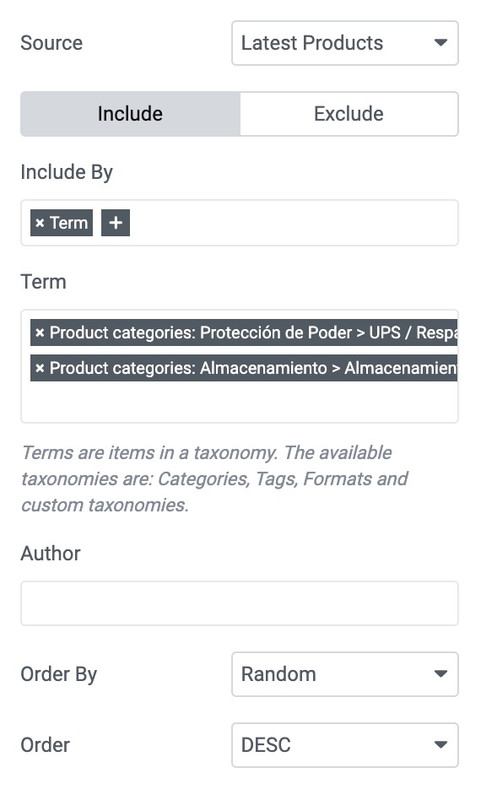Remove the Term tag from Include By
Image resolution: width=481 pixels, height=800 pixels.
(40, 223)
